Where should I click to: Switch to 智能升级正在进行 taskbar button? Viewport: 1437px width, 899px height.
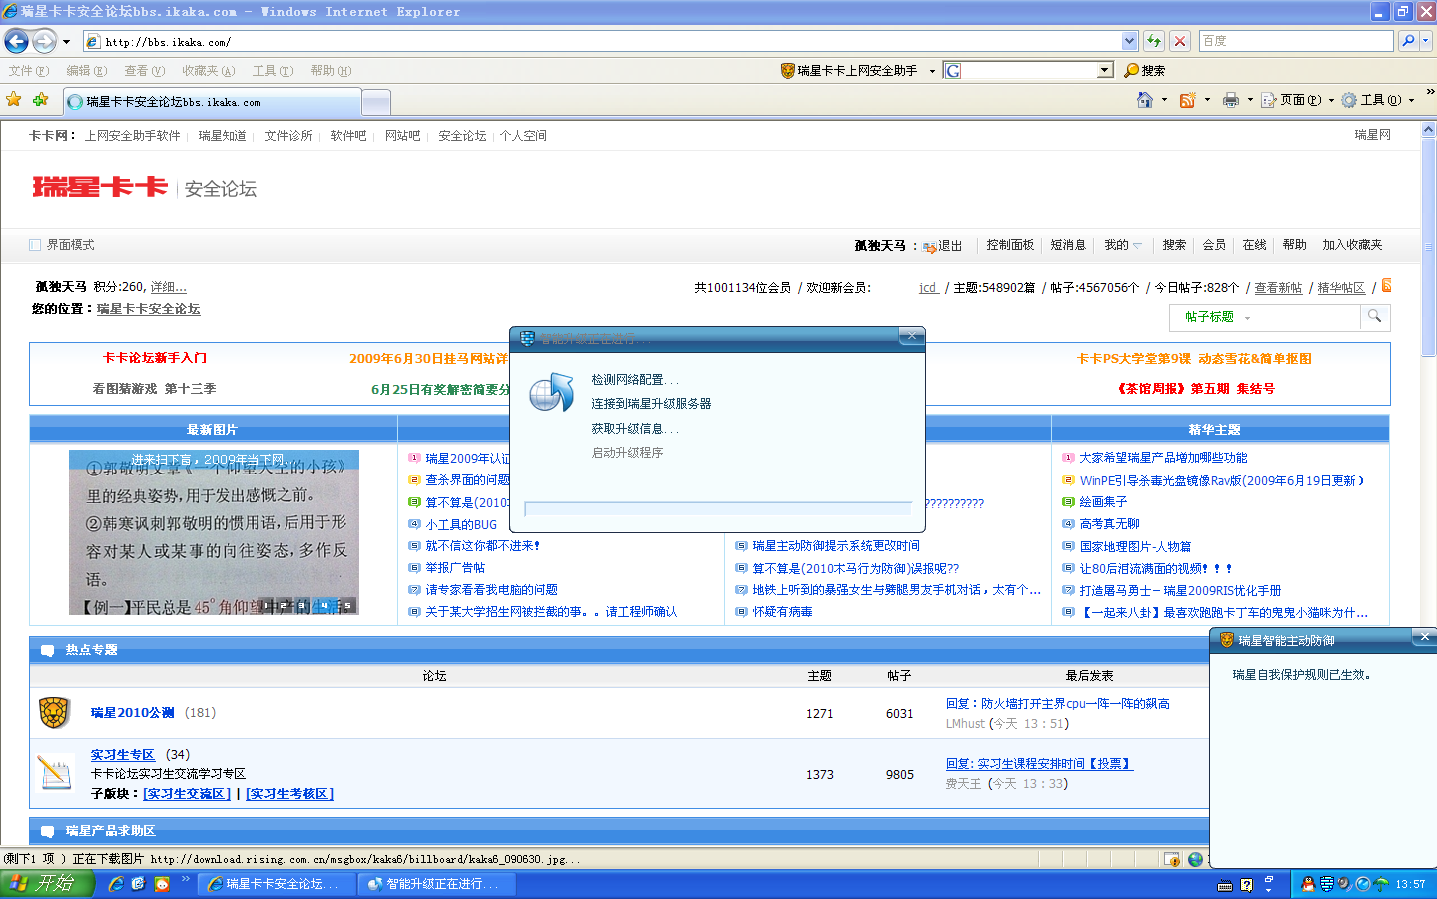click(438, 884)
